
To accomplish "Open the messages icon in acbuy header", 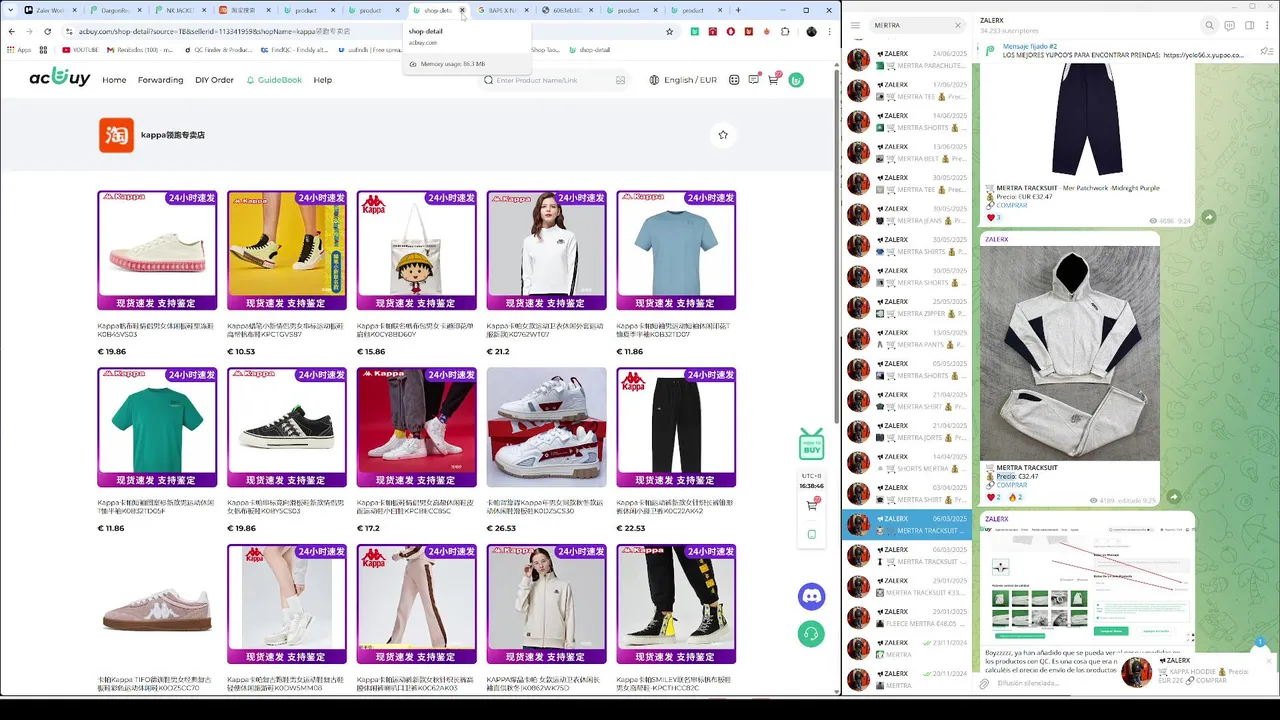I will pyautogui.click(x=753, y=80).
